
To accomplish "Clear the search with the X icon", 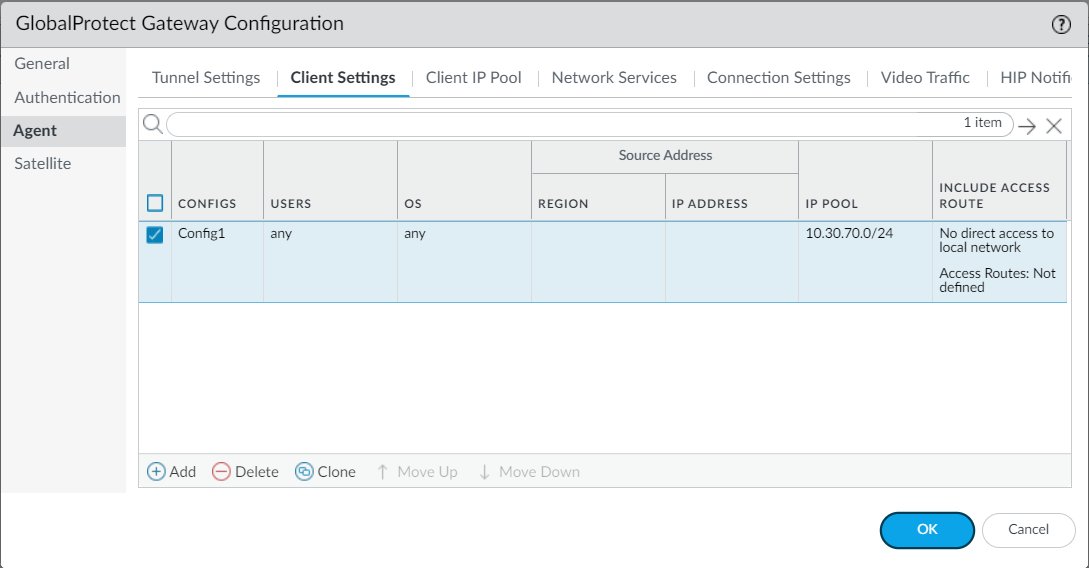I will pyautogui.click(x=1053, y=126).
